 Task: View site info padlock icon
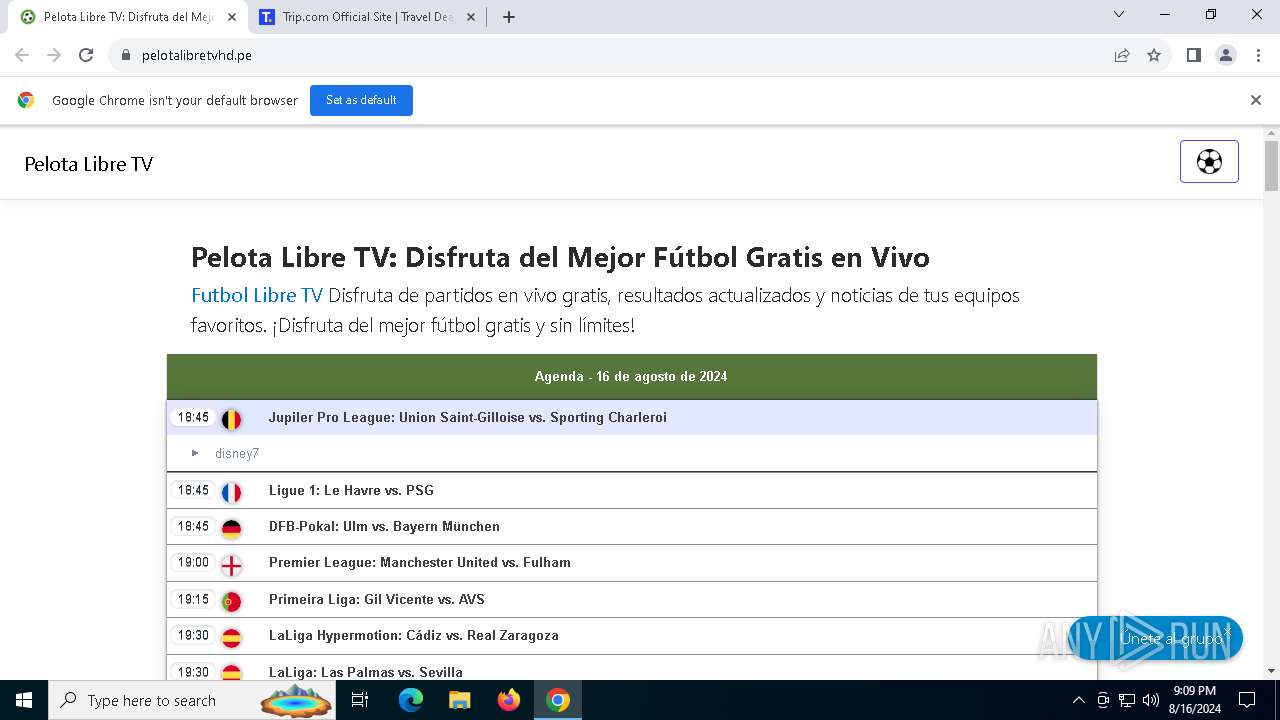125,55
